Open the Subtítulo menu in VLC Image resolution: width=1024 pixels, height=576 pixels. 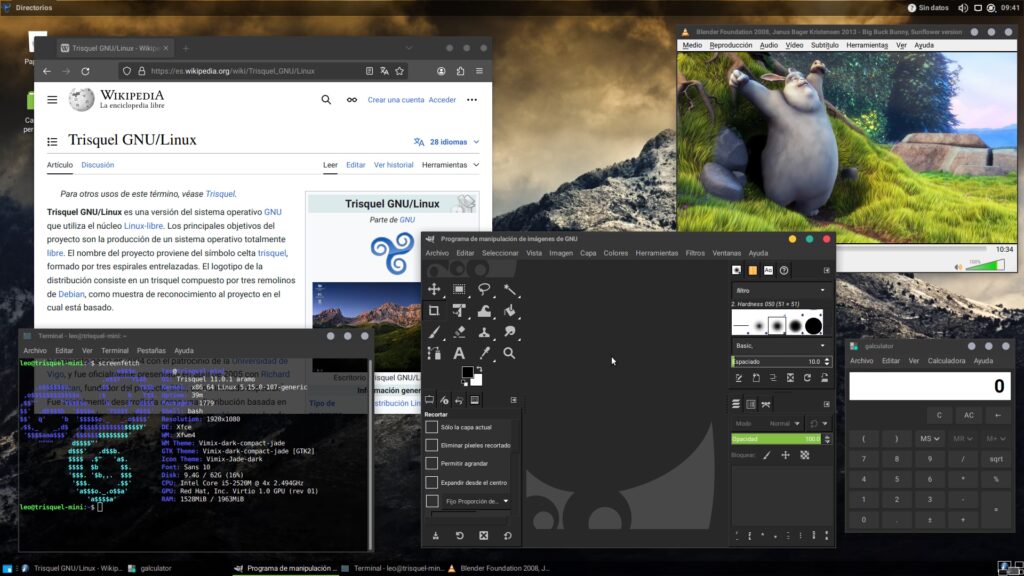[x=825, y=45]
